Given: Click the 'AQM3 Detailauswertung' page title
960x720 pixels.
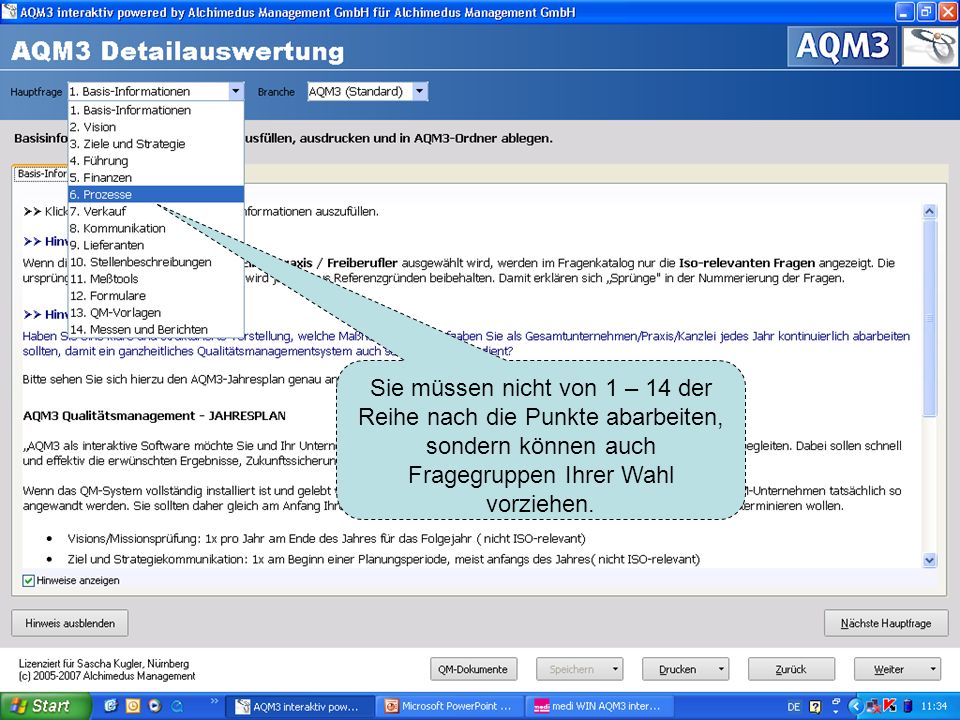Looking at the screenshot, I should pyautogui.click(x=178, y=51).
